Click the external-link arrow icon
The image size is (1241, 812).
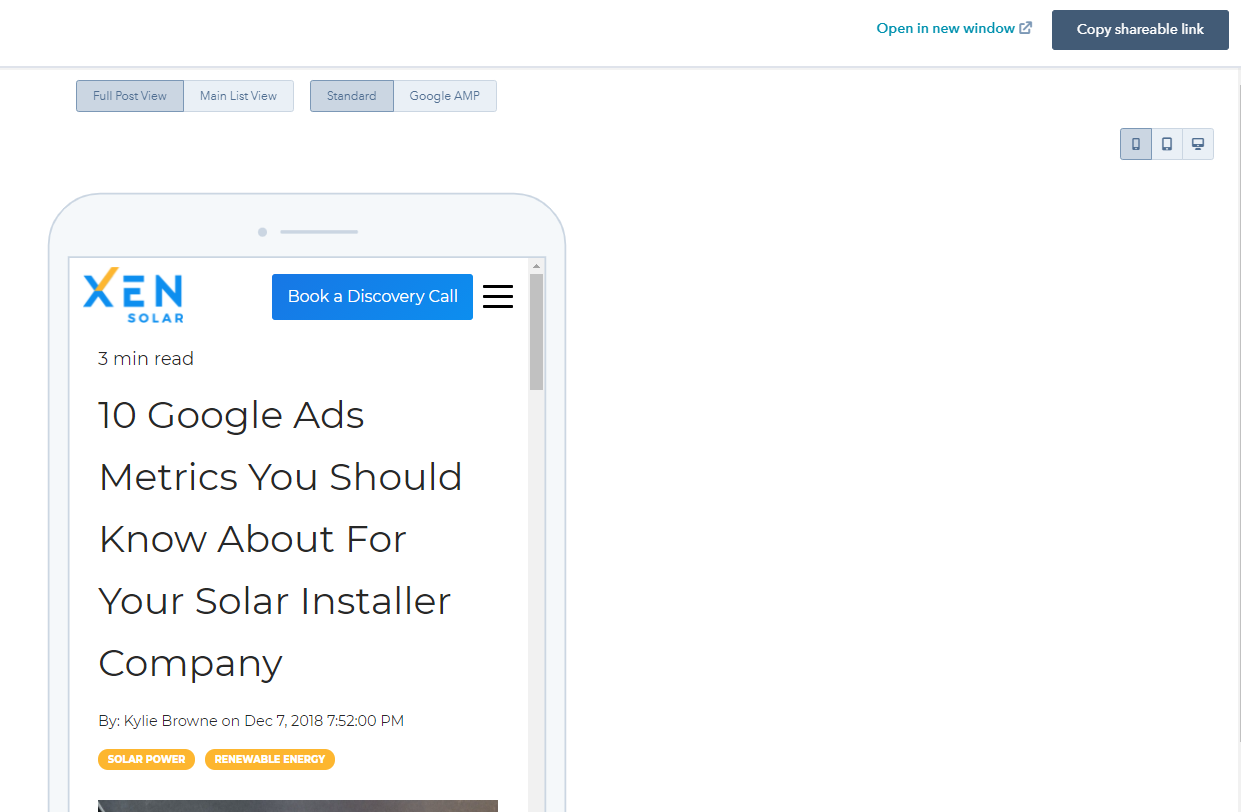point(1025,28)
